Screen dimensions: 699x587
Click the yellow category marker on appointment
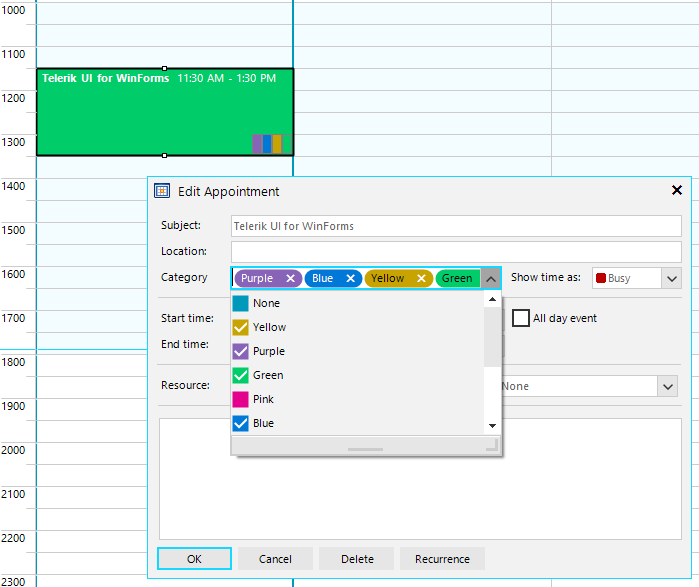click(x=277, y=144)
